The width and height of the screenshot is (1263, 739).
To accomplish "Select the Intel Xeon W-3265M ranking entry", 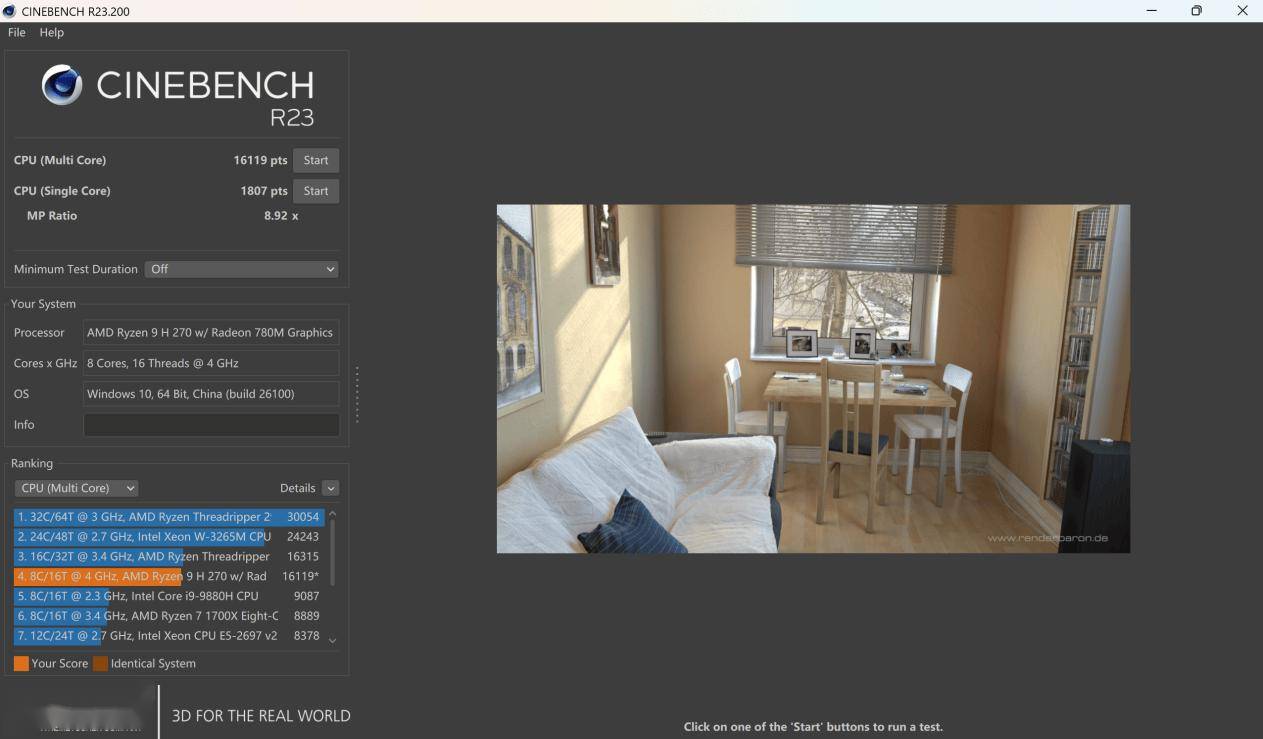I will [x=168, y=537].
